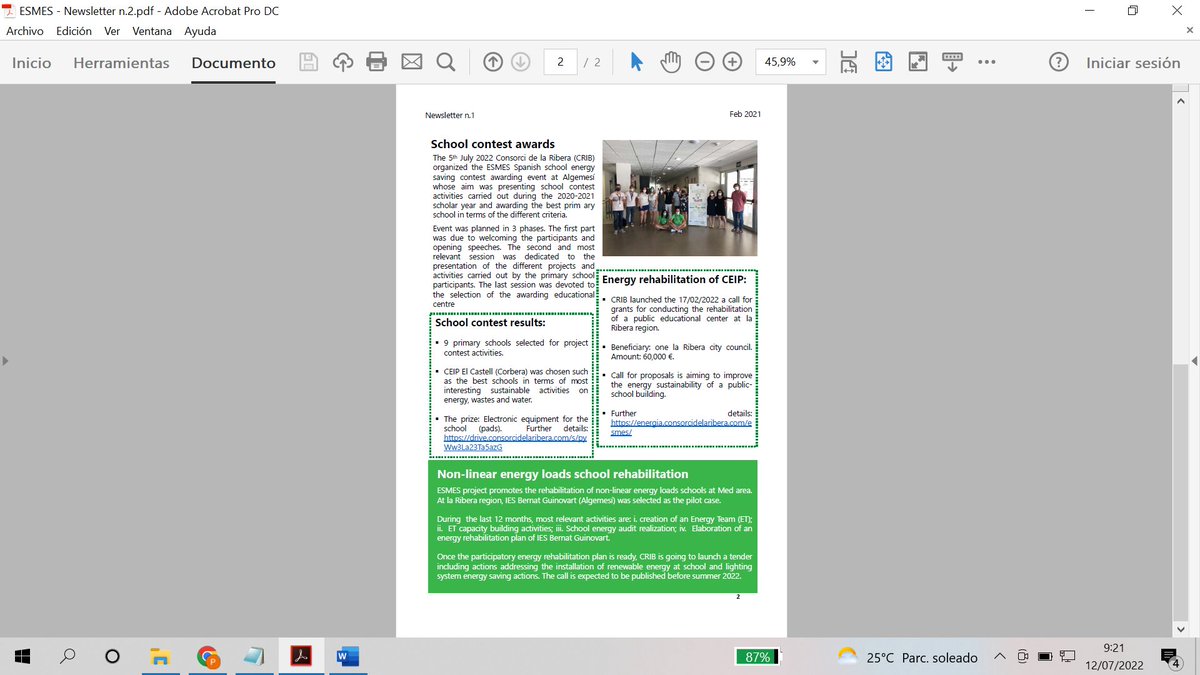Open File Explorer from taskbar
The width and height of the screenshot is (1200, 675).
pyautogui.click(x=160, y=657)
